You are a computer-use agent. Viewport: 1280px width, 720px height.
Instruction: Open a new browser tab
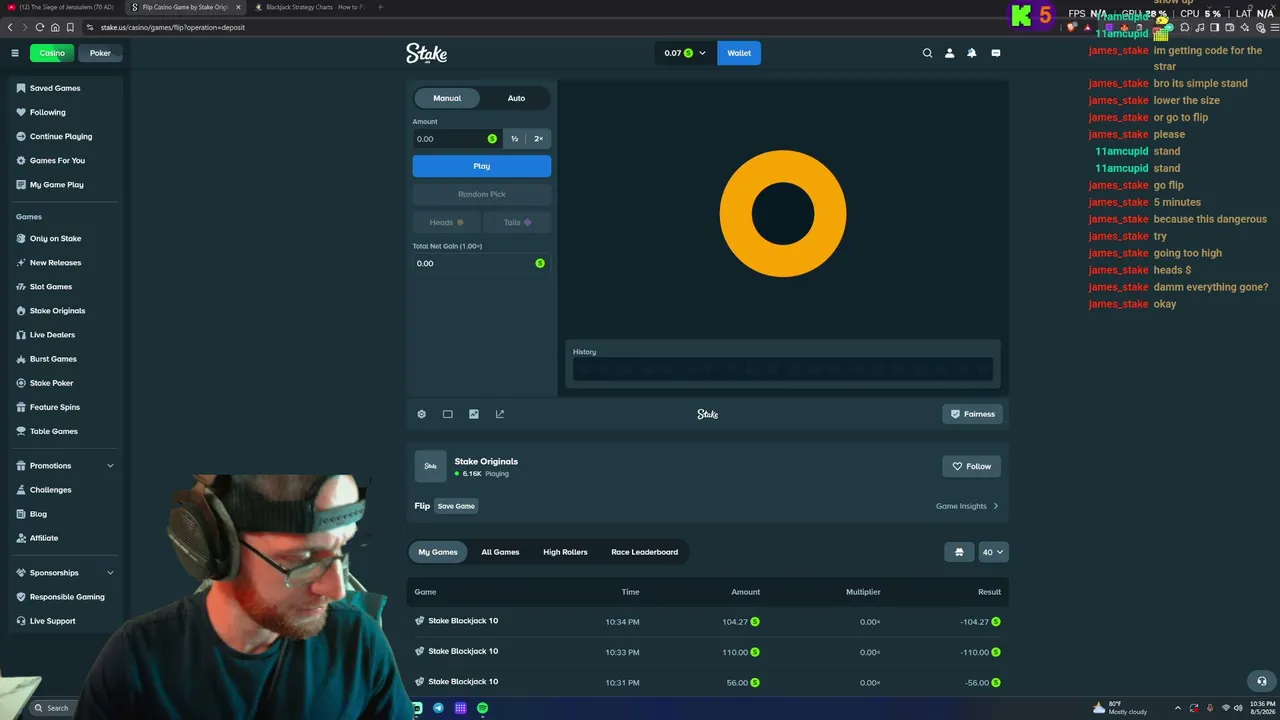click(x=380, y=7)
